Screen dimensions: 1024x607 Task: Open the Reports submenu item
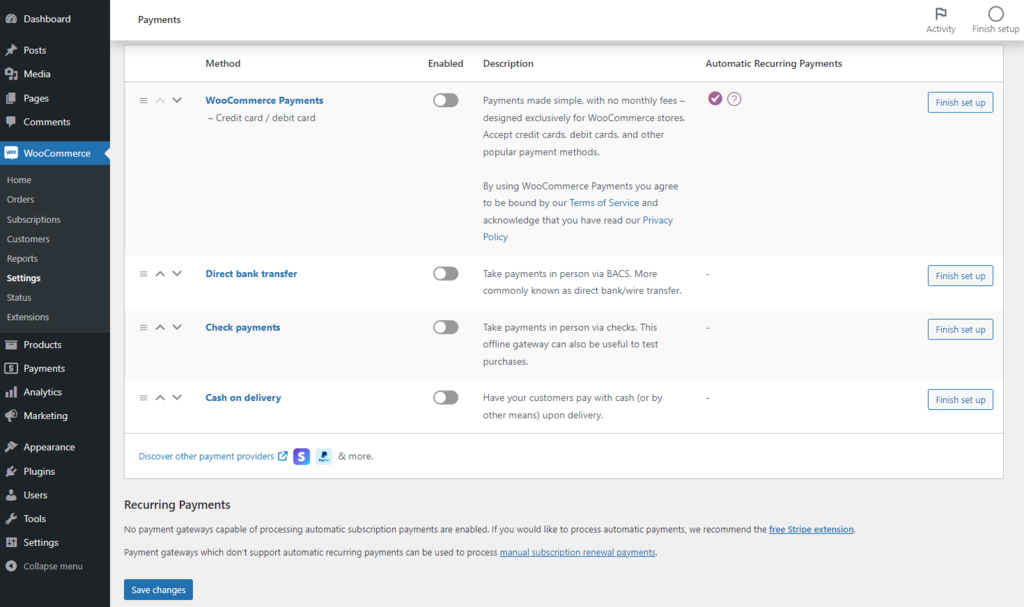22,259
